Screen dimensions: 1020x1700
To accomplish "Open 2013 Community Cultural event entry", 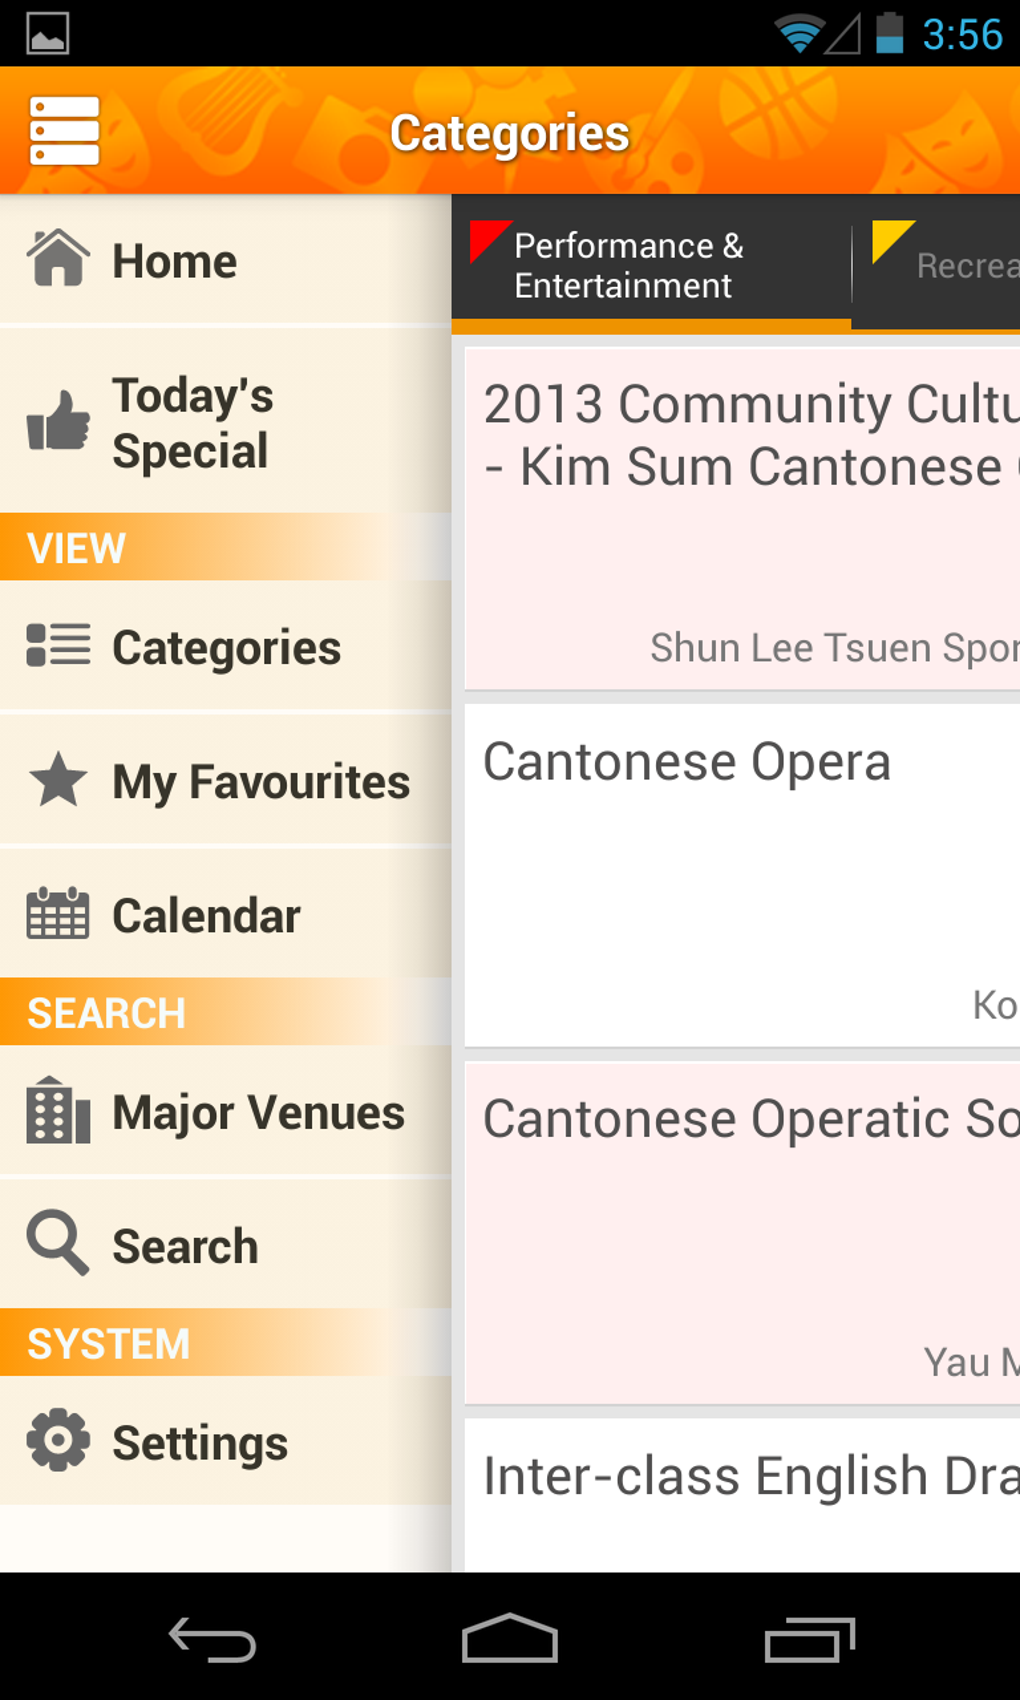I will [740, 517].
